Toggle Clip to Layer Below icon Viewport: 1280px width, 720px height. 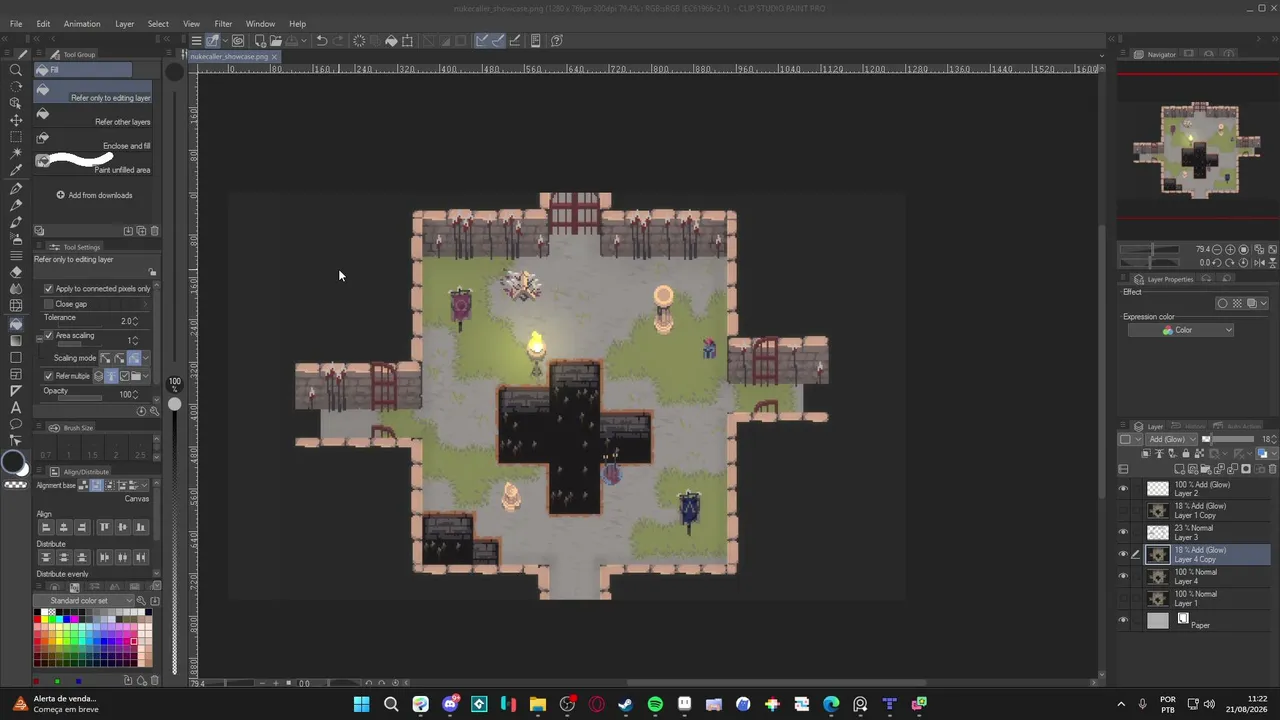[x=1146, y=453]
